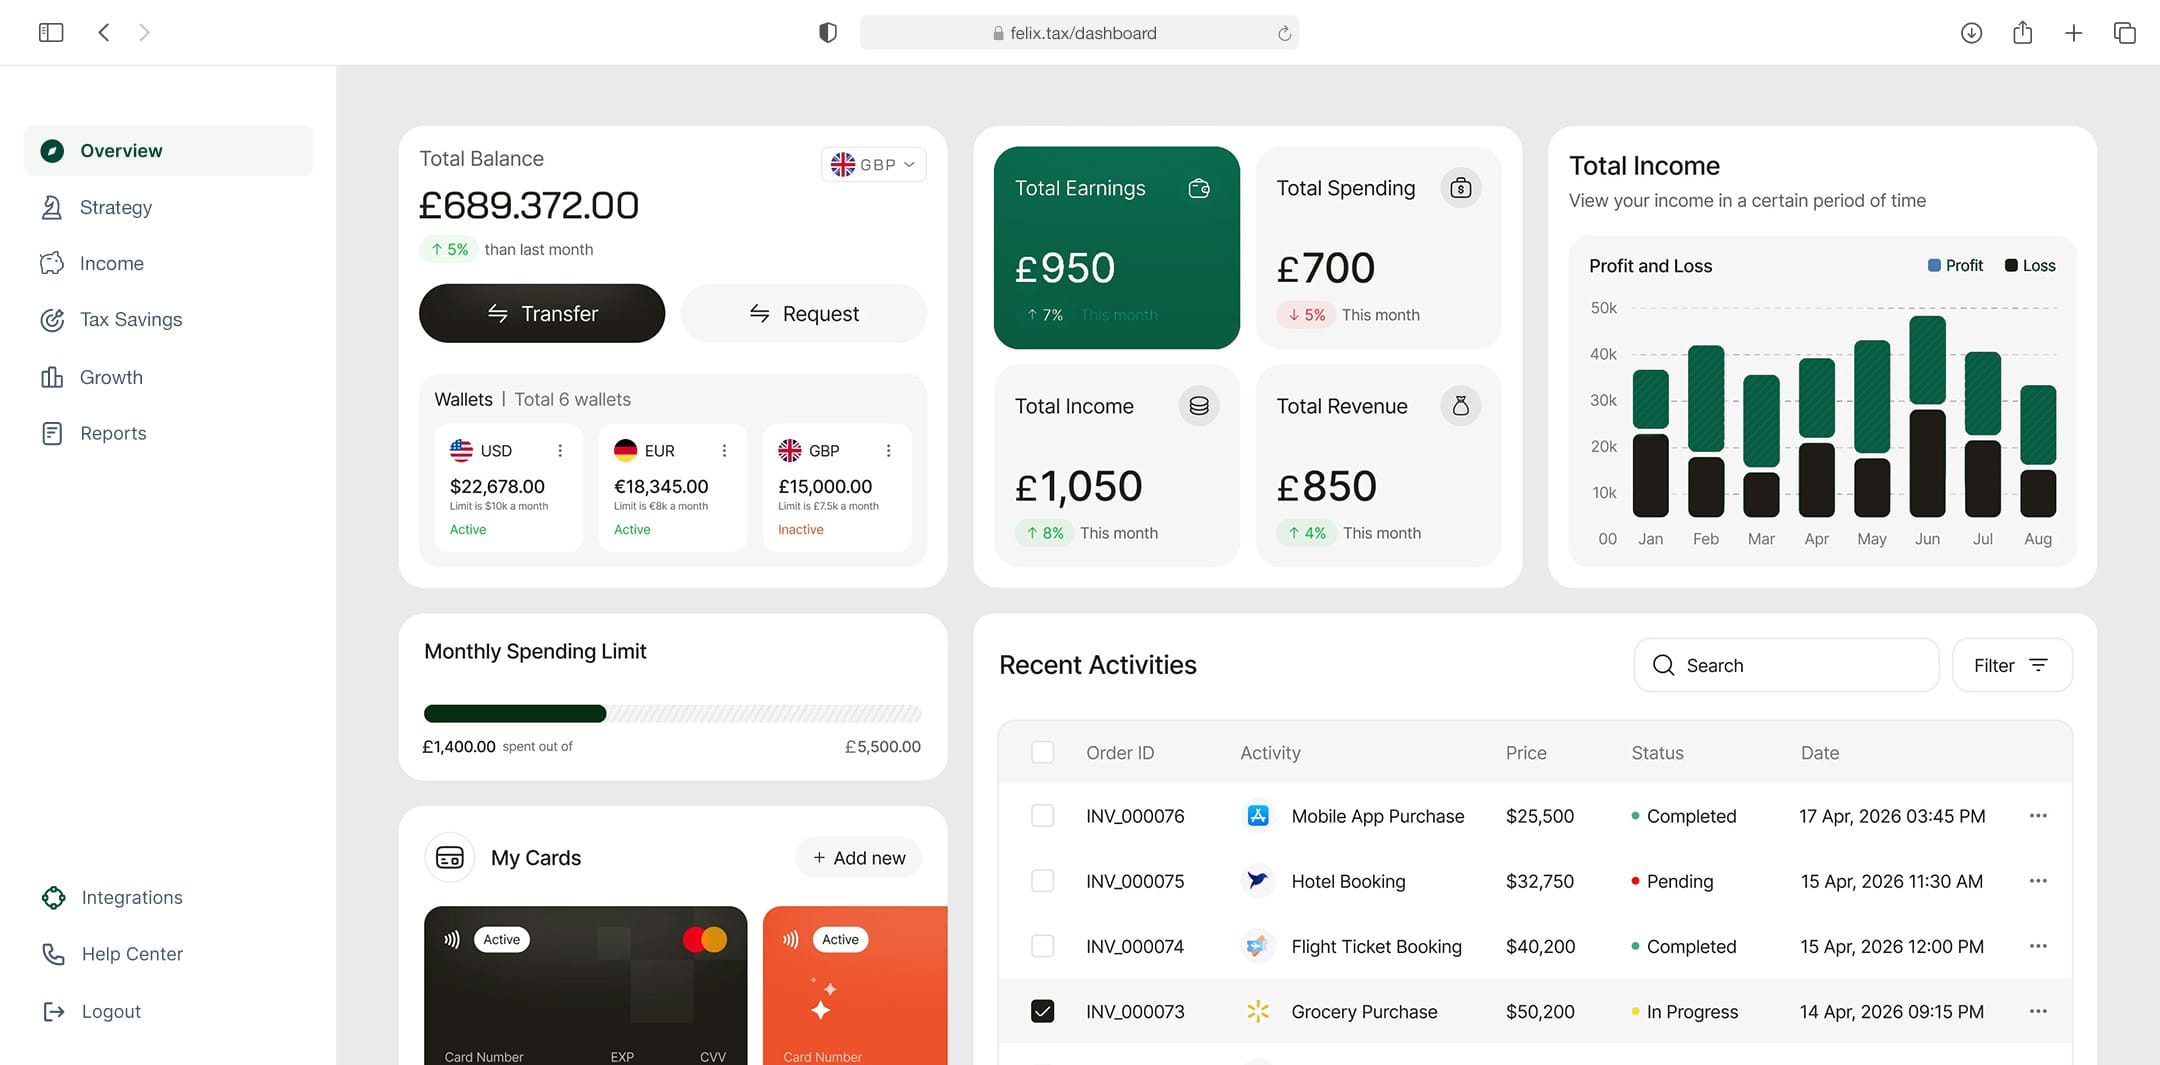The width and height of the screenshot is (2160, 1065).
Task: Uncheck the INV_000073 row checkbox
Action: [x=1042, y=1011]
